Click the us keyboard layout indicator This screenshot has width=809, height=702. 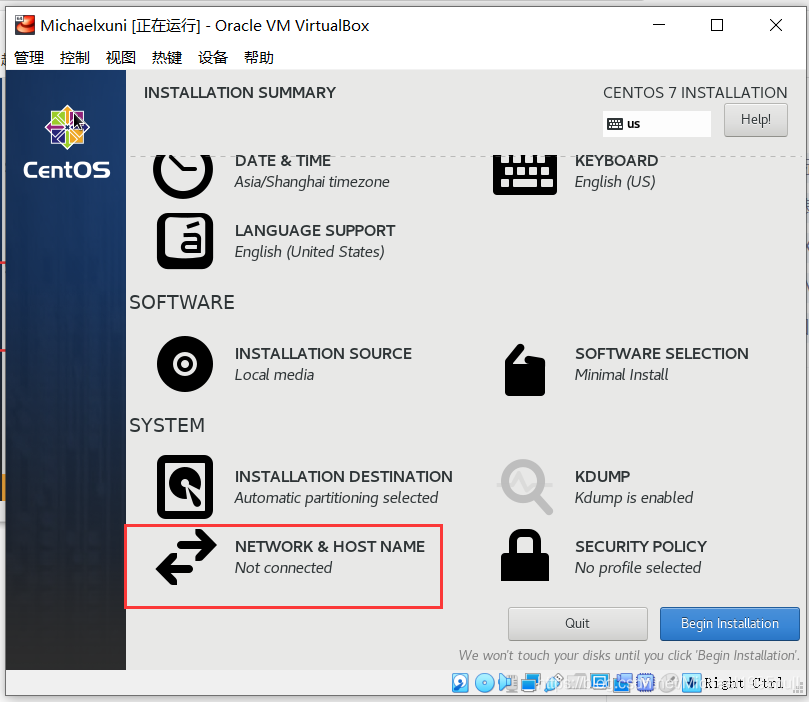(x=656, y=124)
